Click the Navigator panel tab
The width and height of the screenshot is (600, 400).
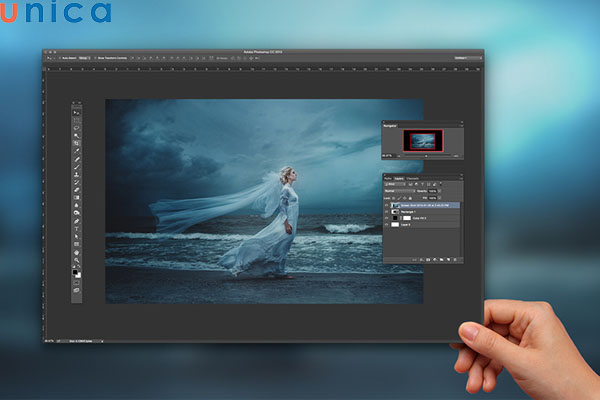pos(390,126)
